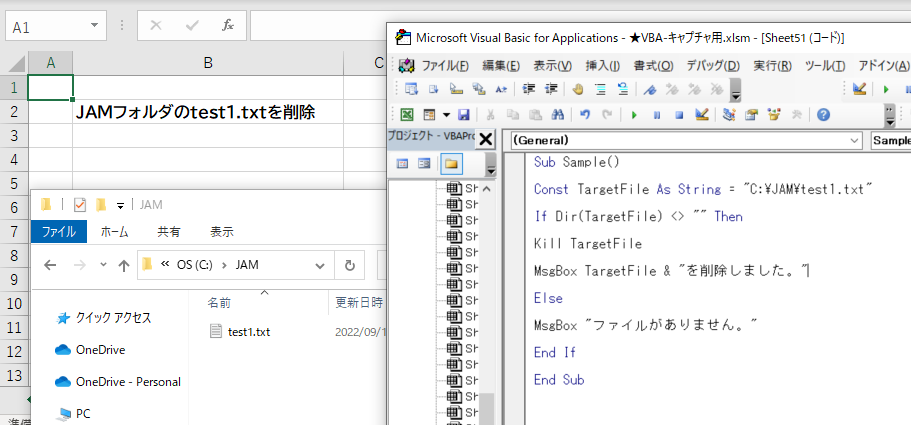Toggle Folders view in the Project panel
The width and height of the screenshot is (911, 425).
click(x=451, y=164)
